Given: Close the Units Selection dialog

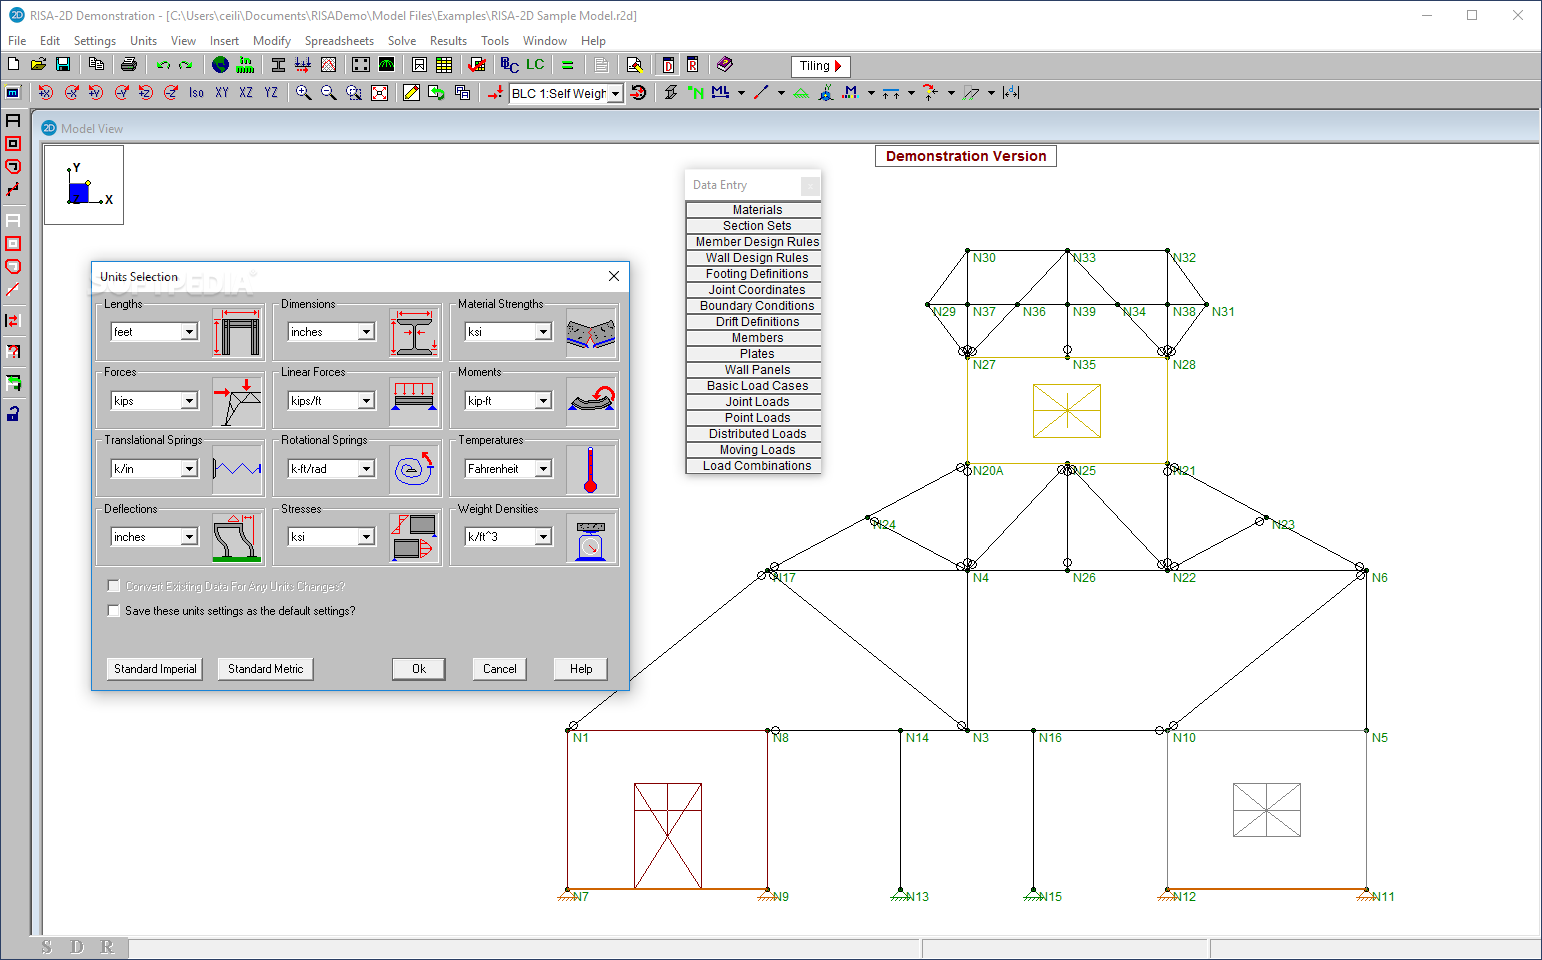Looking at the screenshot, I should pos(614,277).
